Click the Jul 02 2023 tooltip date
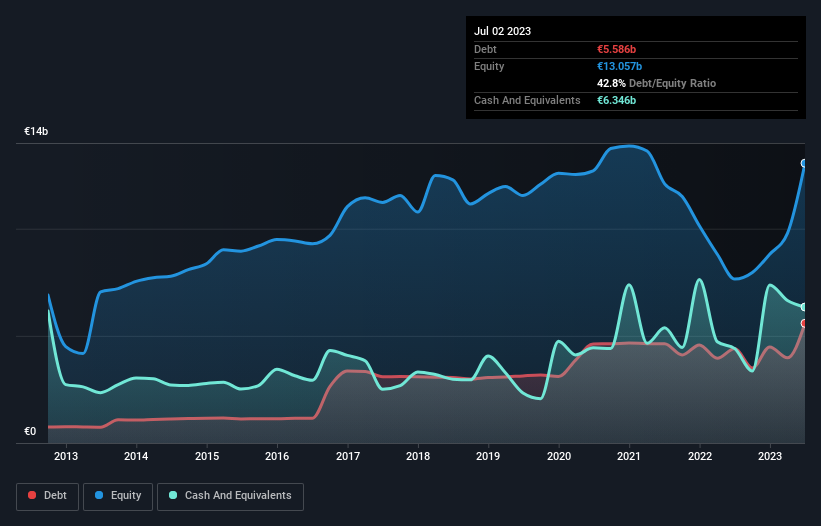This screenshot has width=821, height=526. click(503, 31)
